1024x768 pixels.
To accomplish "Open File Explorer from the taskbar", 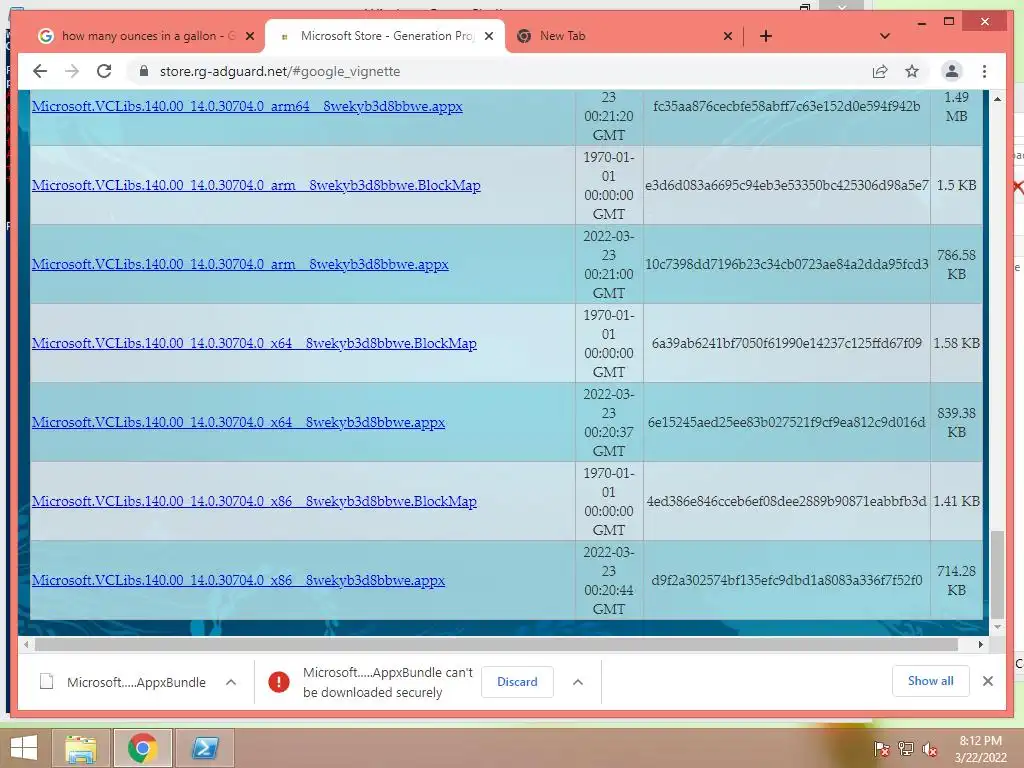I will [80, 748].
